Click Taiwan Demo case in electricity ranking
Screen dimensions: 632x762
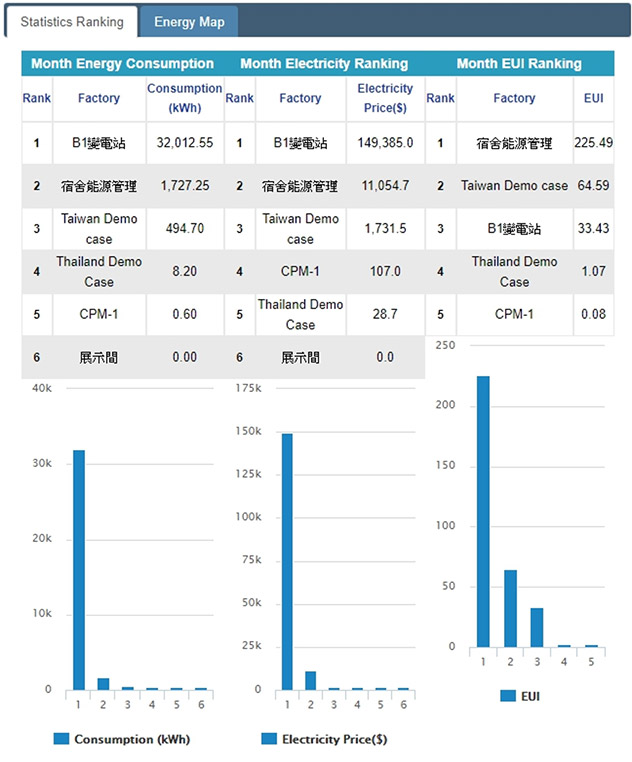[300, 229]
